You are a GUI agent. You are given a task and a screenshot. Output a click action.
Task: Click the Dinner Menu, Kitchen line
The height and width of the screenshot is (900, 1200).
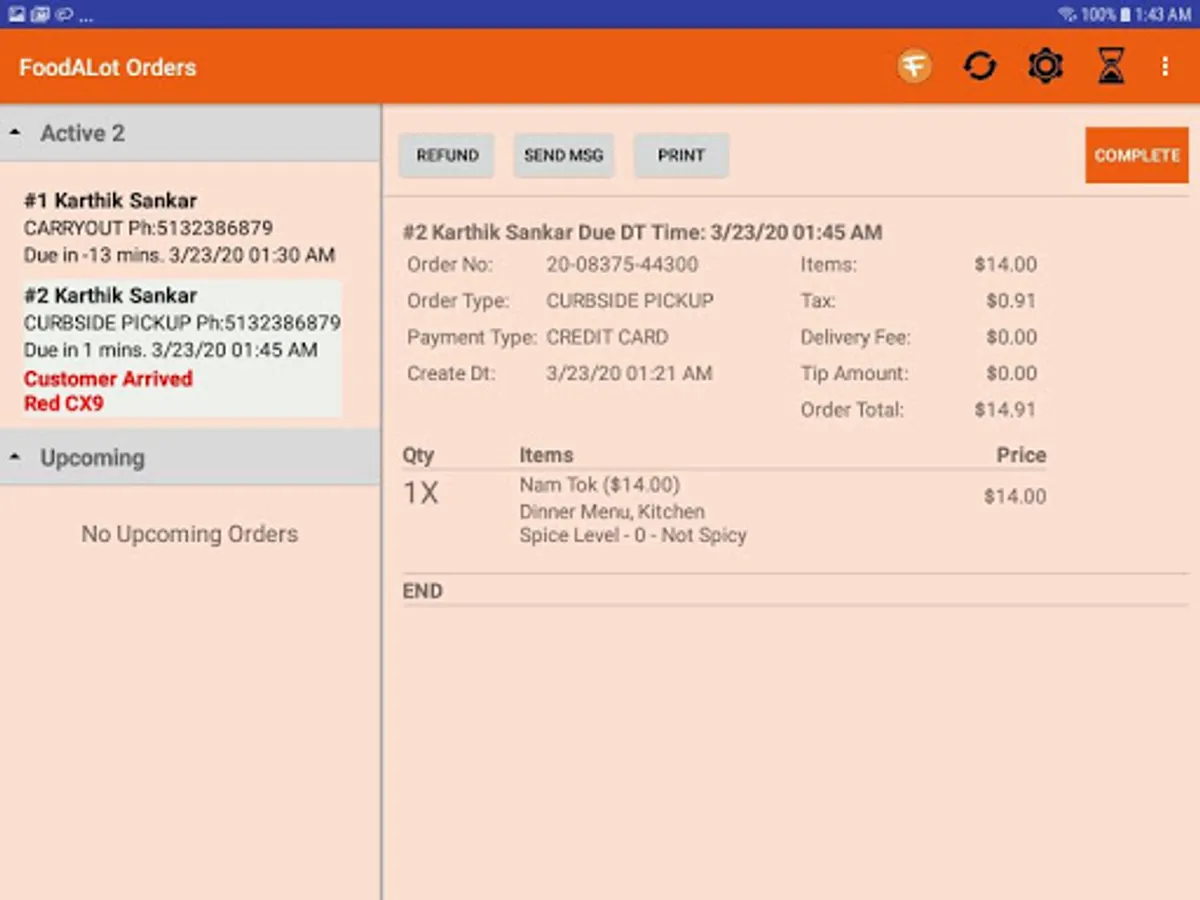(x=612, y=511)
